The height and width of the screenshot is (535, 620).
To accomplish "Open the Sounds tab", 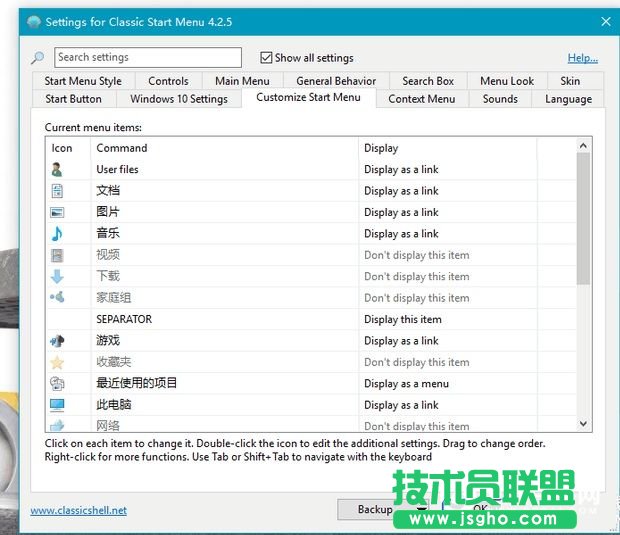I will tap(500, 99).
